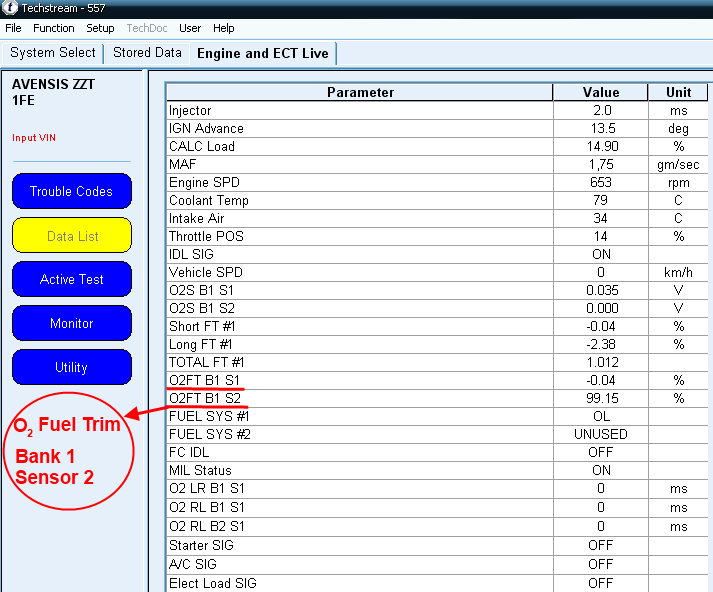The height and width of the screenshot is (592, 713).
Task: Select the Starter SIG parameter row
Action: 437,545
